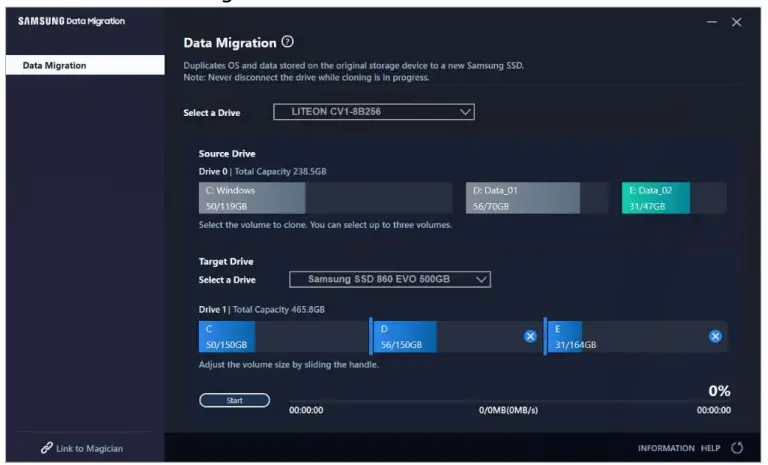Click the chain icon next to Link to Magician
The image size is (768, 465).
coord(47,448)
